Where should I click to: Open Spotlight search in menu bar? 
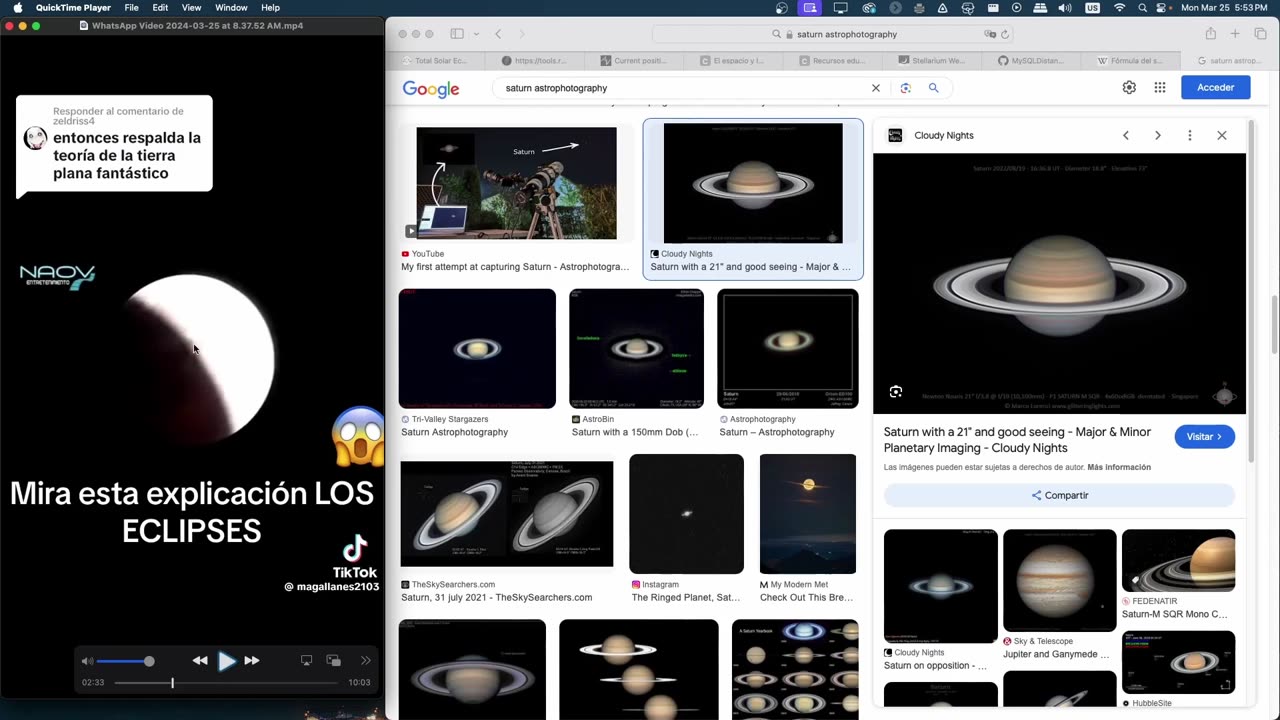click(1142, 7)
